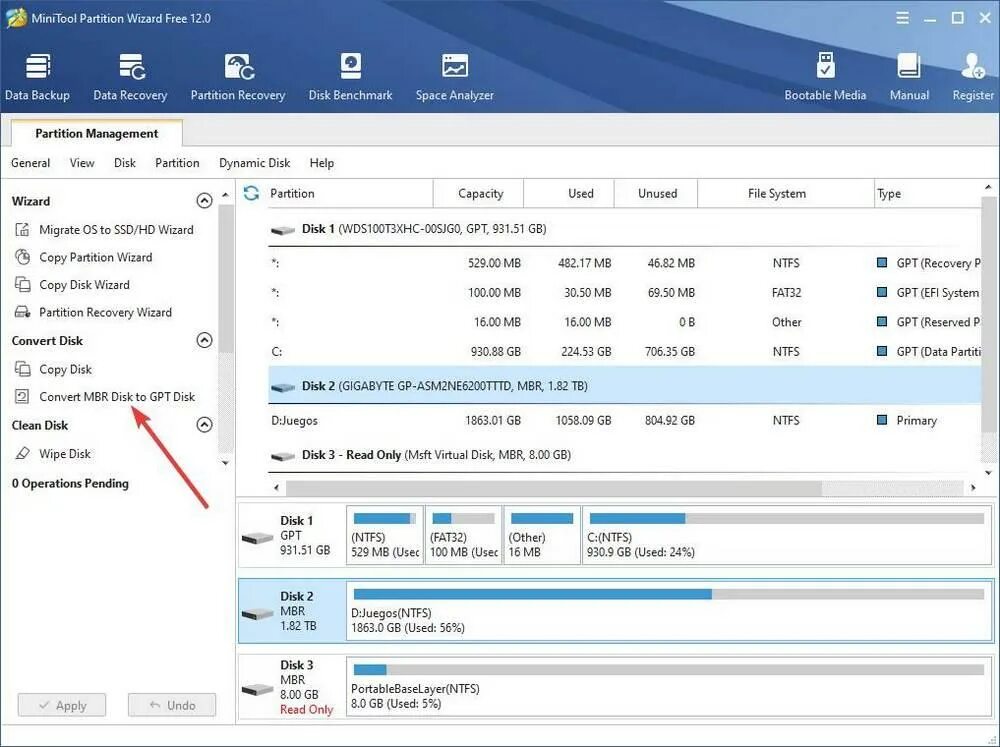The height and width of the screenshot is (747, 1000).
Task: Run the Partition Recovery Wizard
Action: (x=93, y=312)
